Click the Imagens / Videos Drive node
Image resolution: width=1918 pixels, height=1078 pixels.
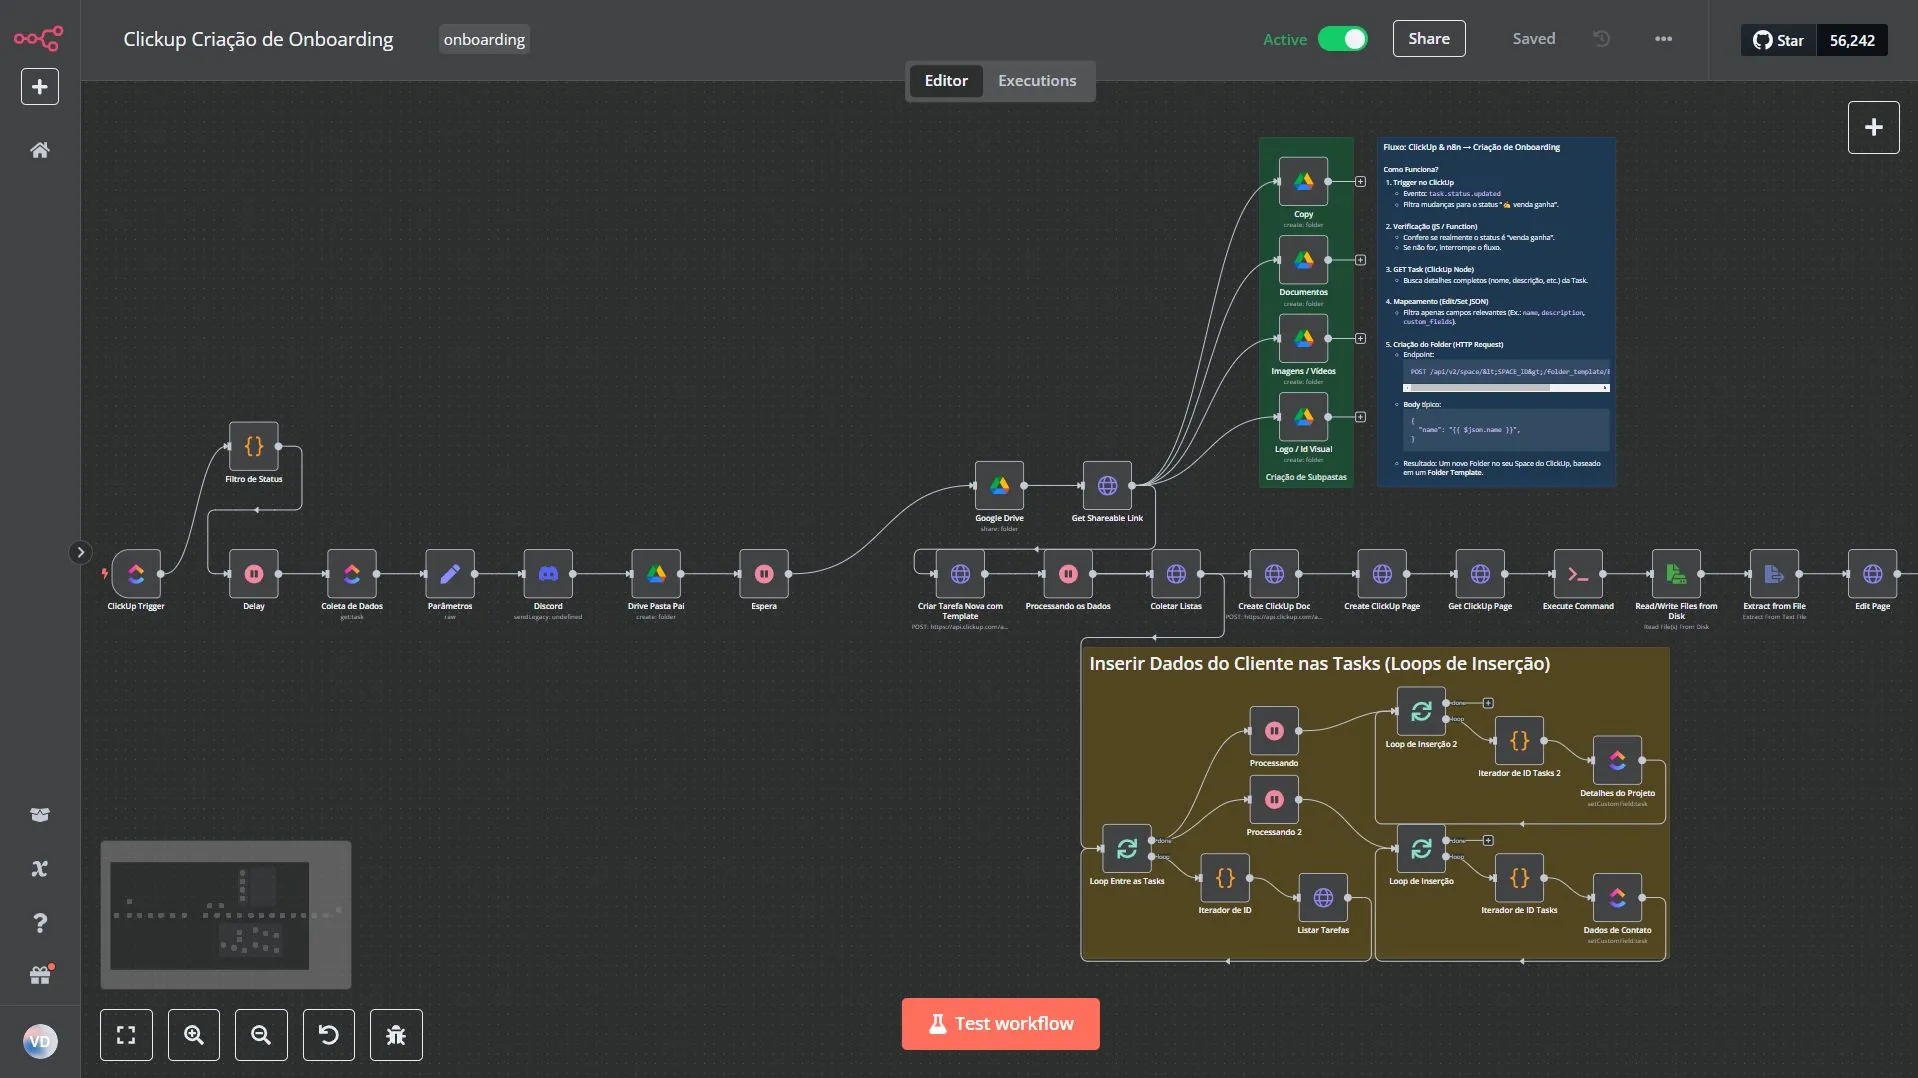pyautogui.click(x=1303, y=339)
